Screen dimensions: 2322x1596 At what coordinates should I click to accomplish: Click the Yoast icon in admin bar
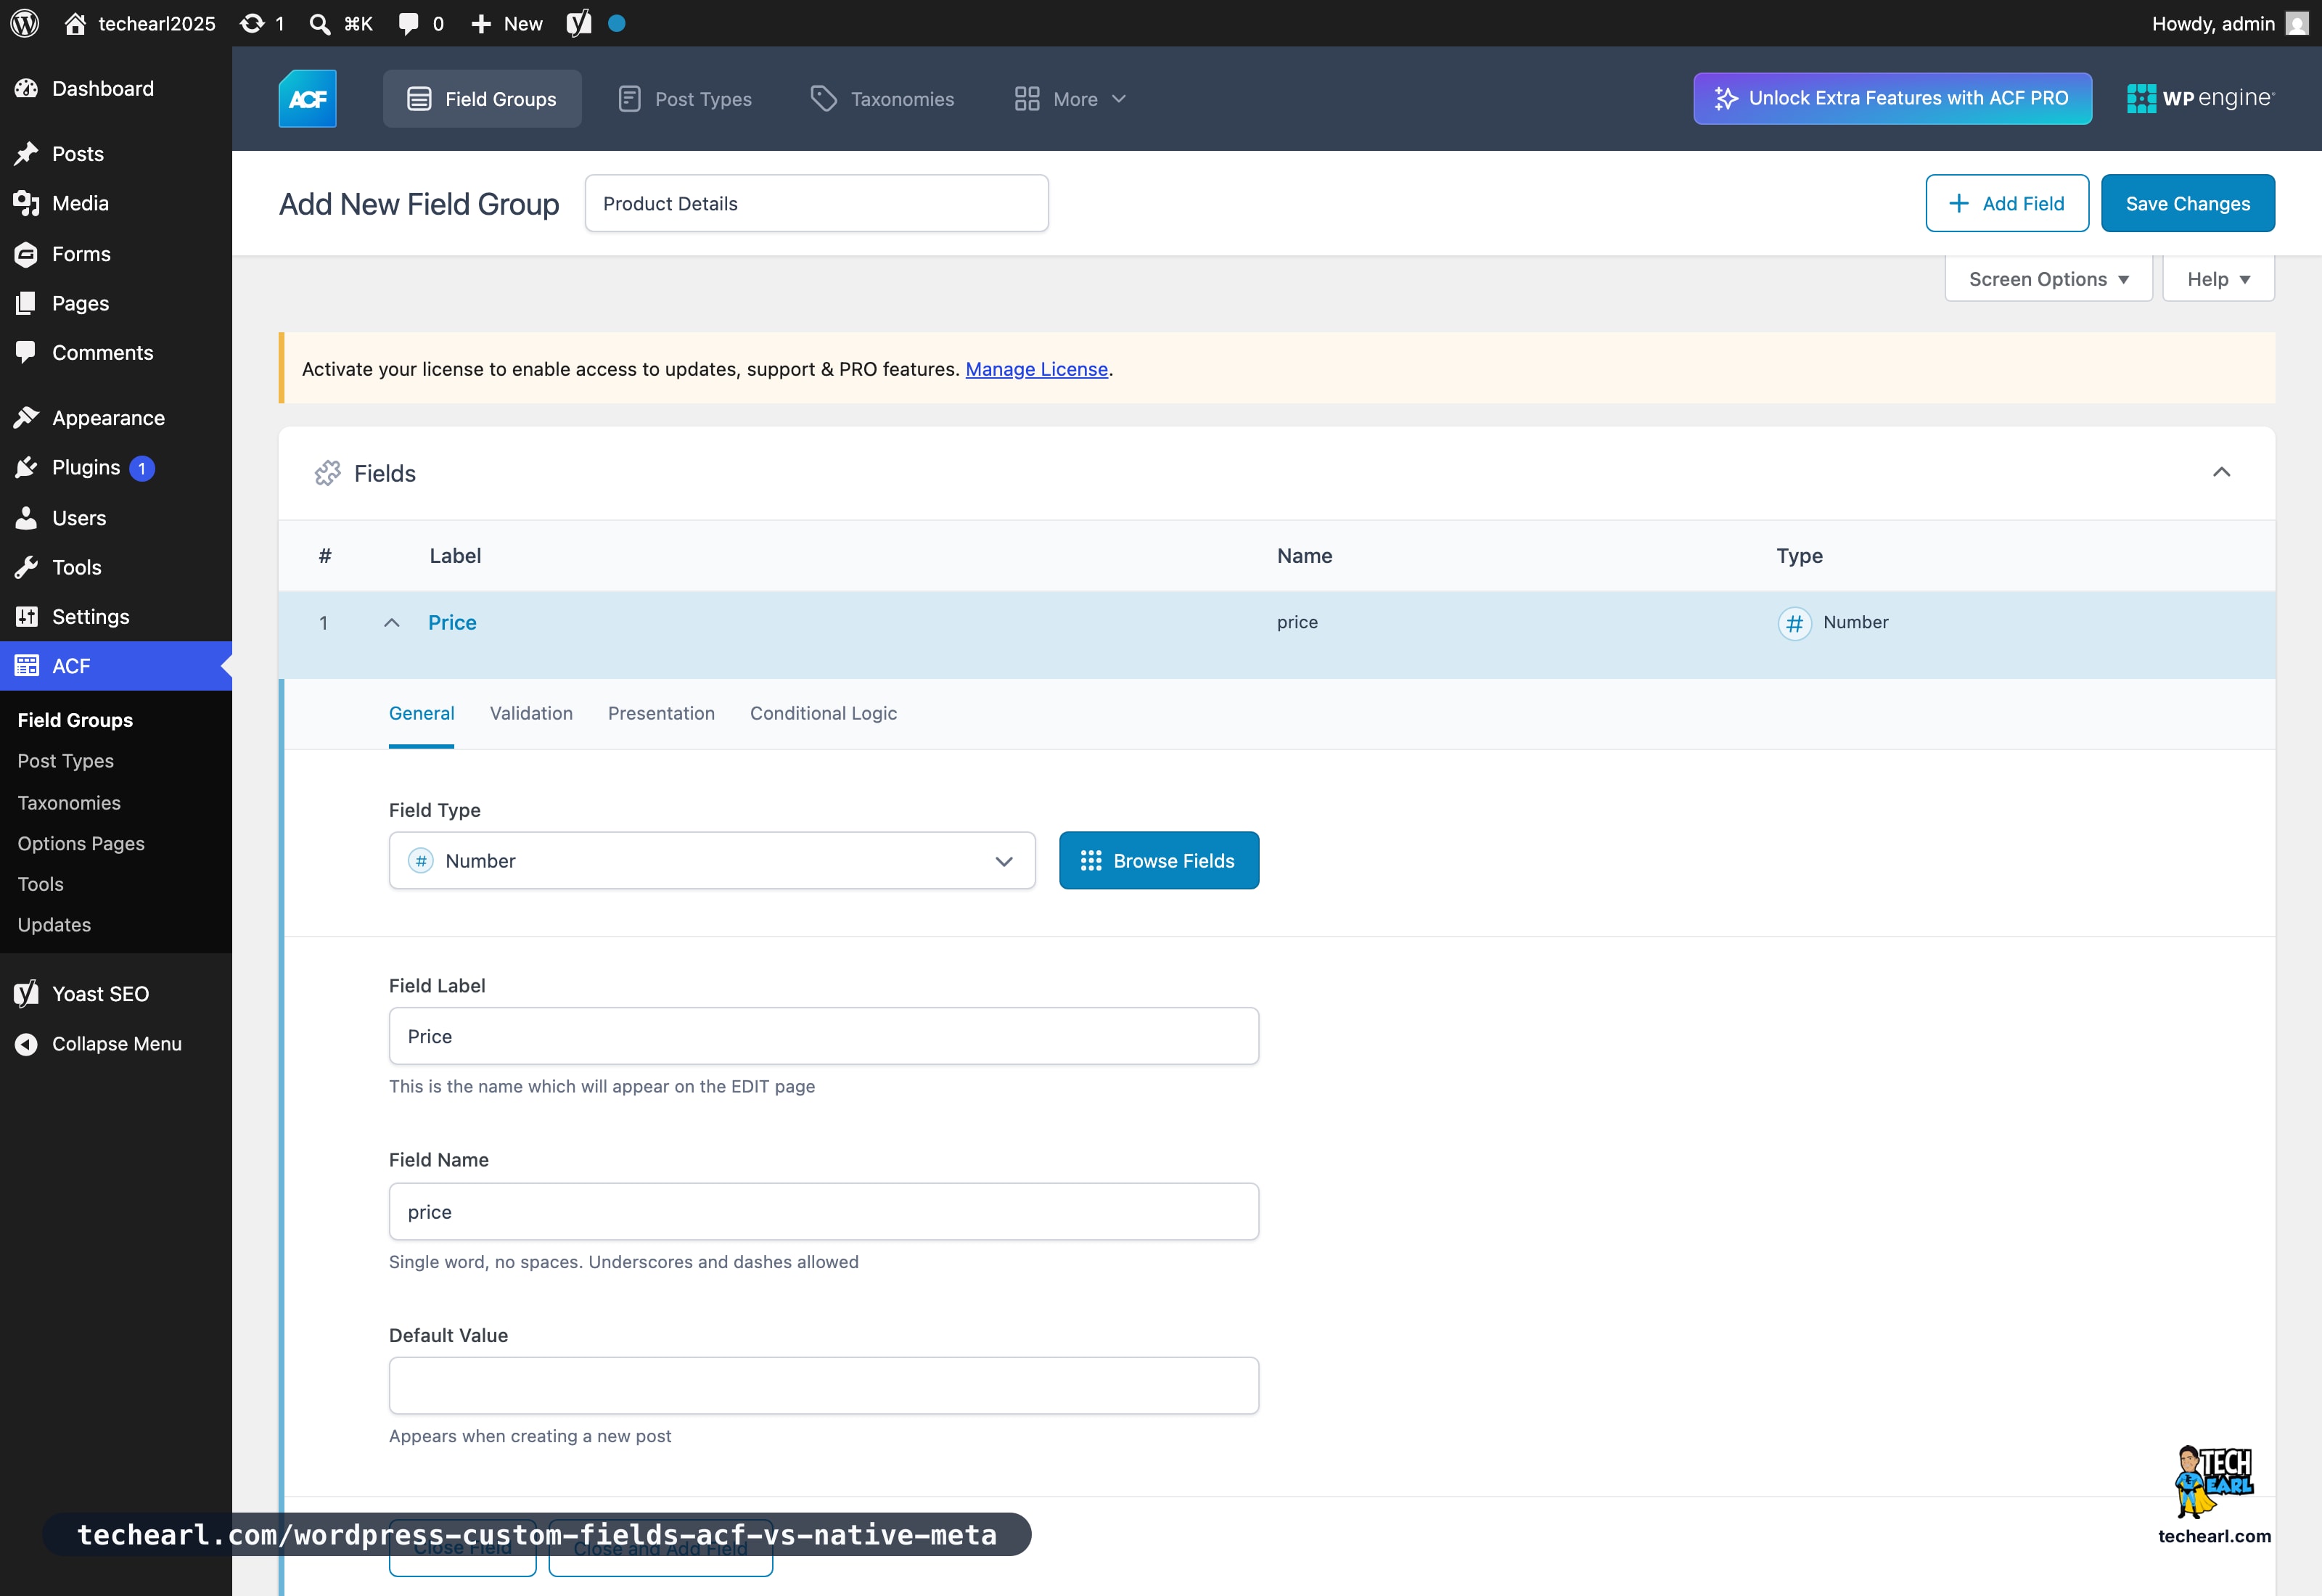[579, 23]
